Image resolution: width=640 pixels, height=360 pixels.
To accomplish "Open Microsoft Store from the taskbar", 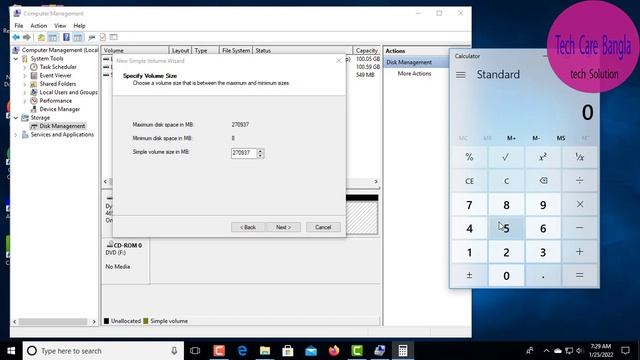I will click(288, 351).
